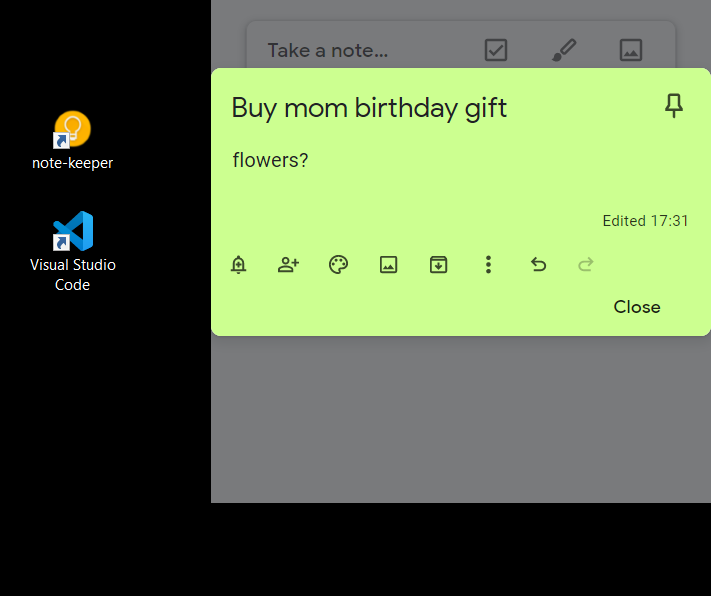This screenshot has width=711, height=596.
Task: Click the note body text flowers?
Action: pos(270,160)
